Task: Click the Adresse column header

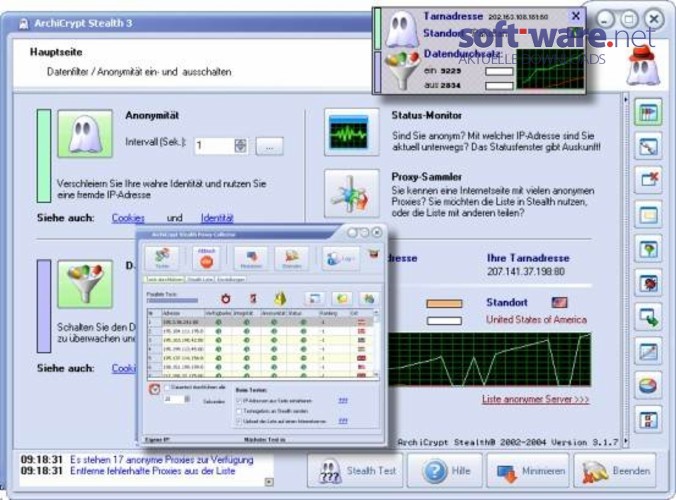Action: point(182,313)
